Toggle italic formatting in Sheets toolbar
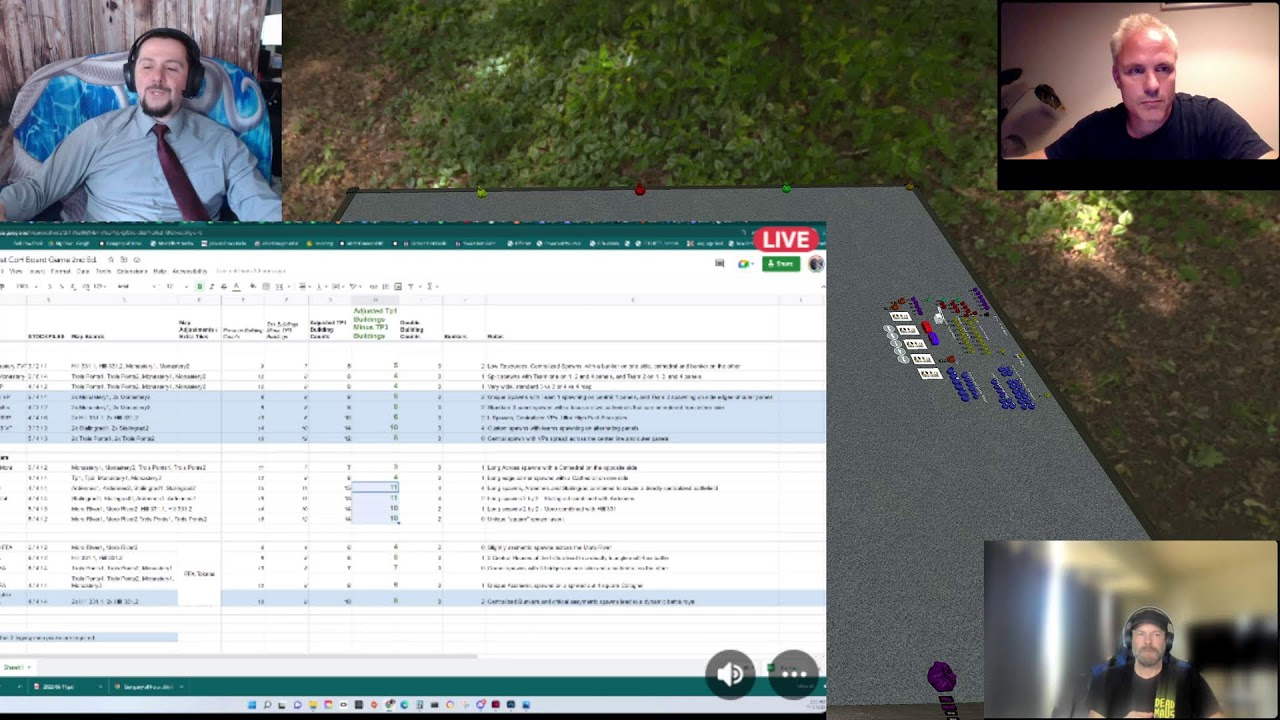 tap(211, 286)
